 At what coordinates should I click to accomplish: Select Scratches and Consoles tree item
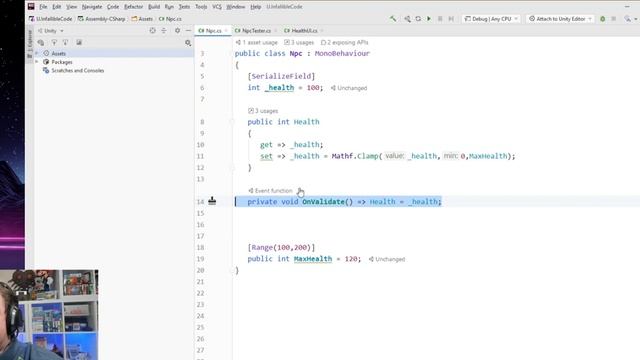[x=78, y=71]
